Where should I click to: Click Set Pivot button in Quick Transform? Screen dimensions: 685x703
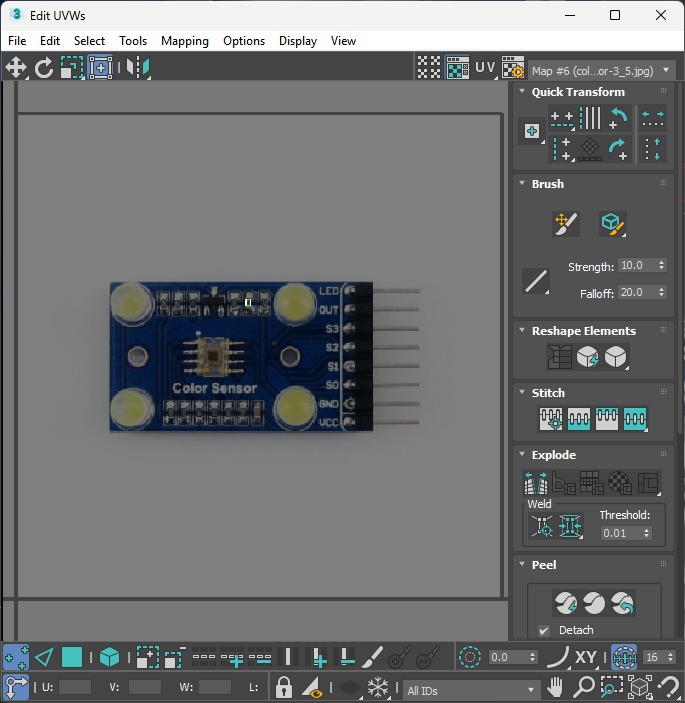pyautogui.click(x=532, y=131)
